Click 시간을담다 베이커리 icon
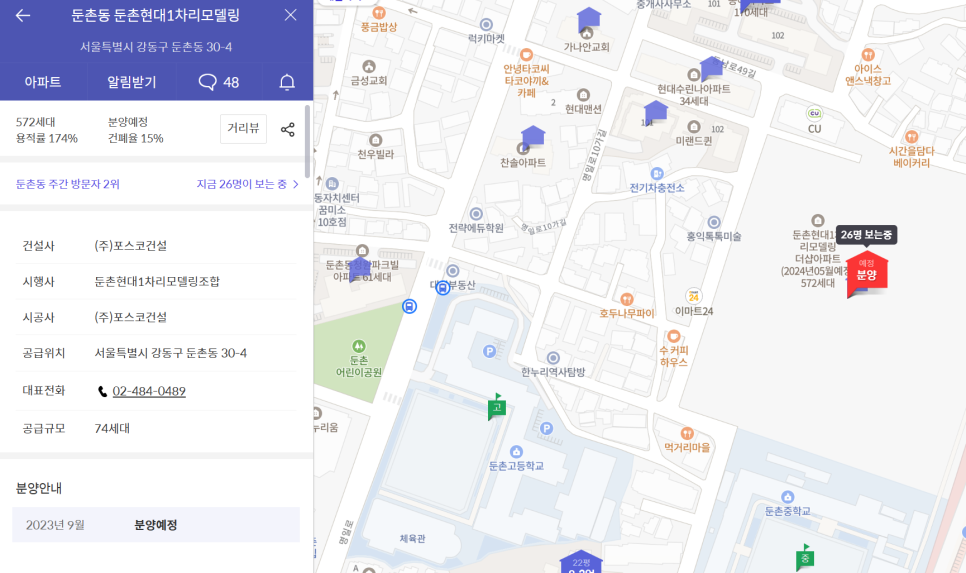The width and height of the screenshot is (966, 573). pyautogui.click(x=912, y=137)
